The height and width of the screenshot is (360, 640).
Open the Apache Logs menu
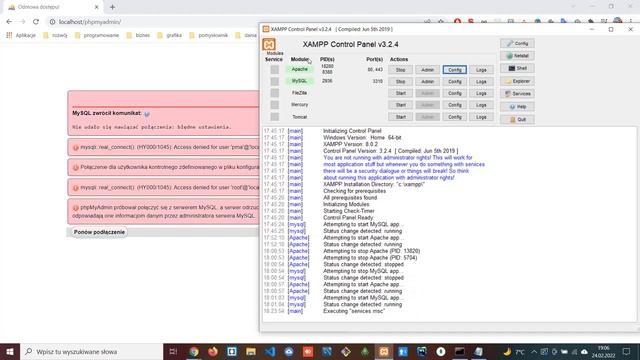point(481,70)
